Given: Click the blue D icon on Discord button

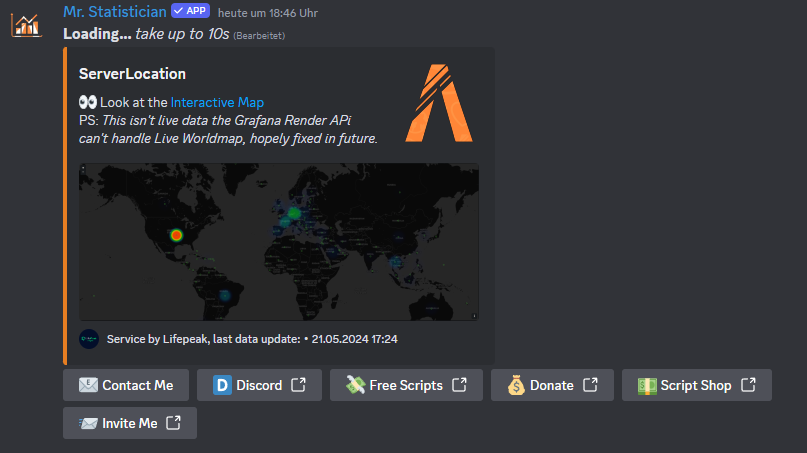Looking at the screenshot, I should [x=222, y=385].
